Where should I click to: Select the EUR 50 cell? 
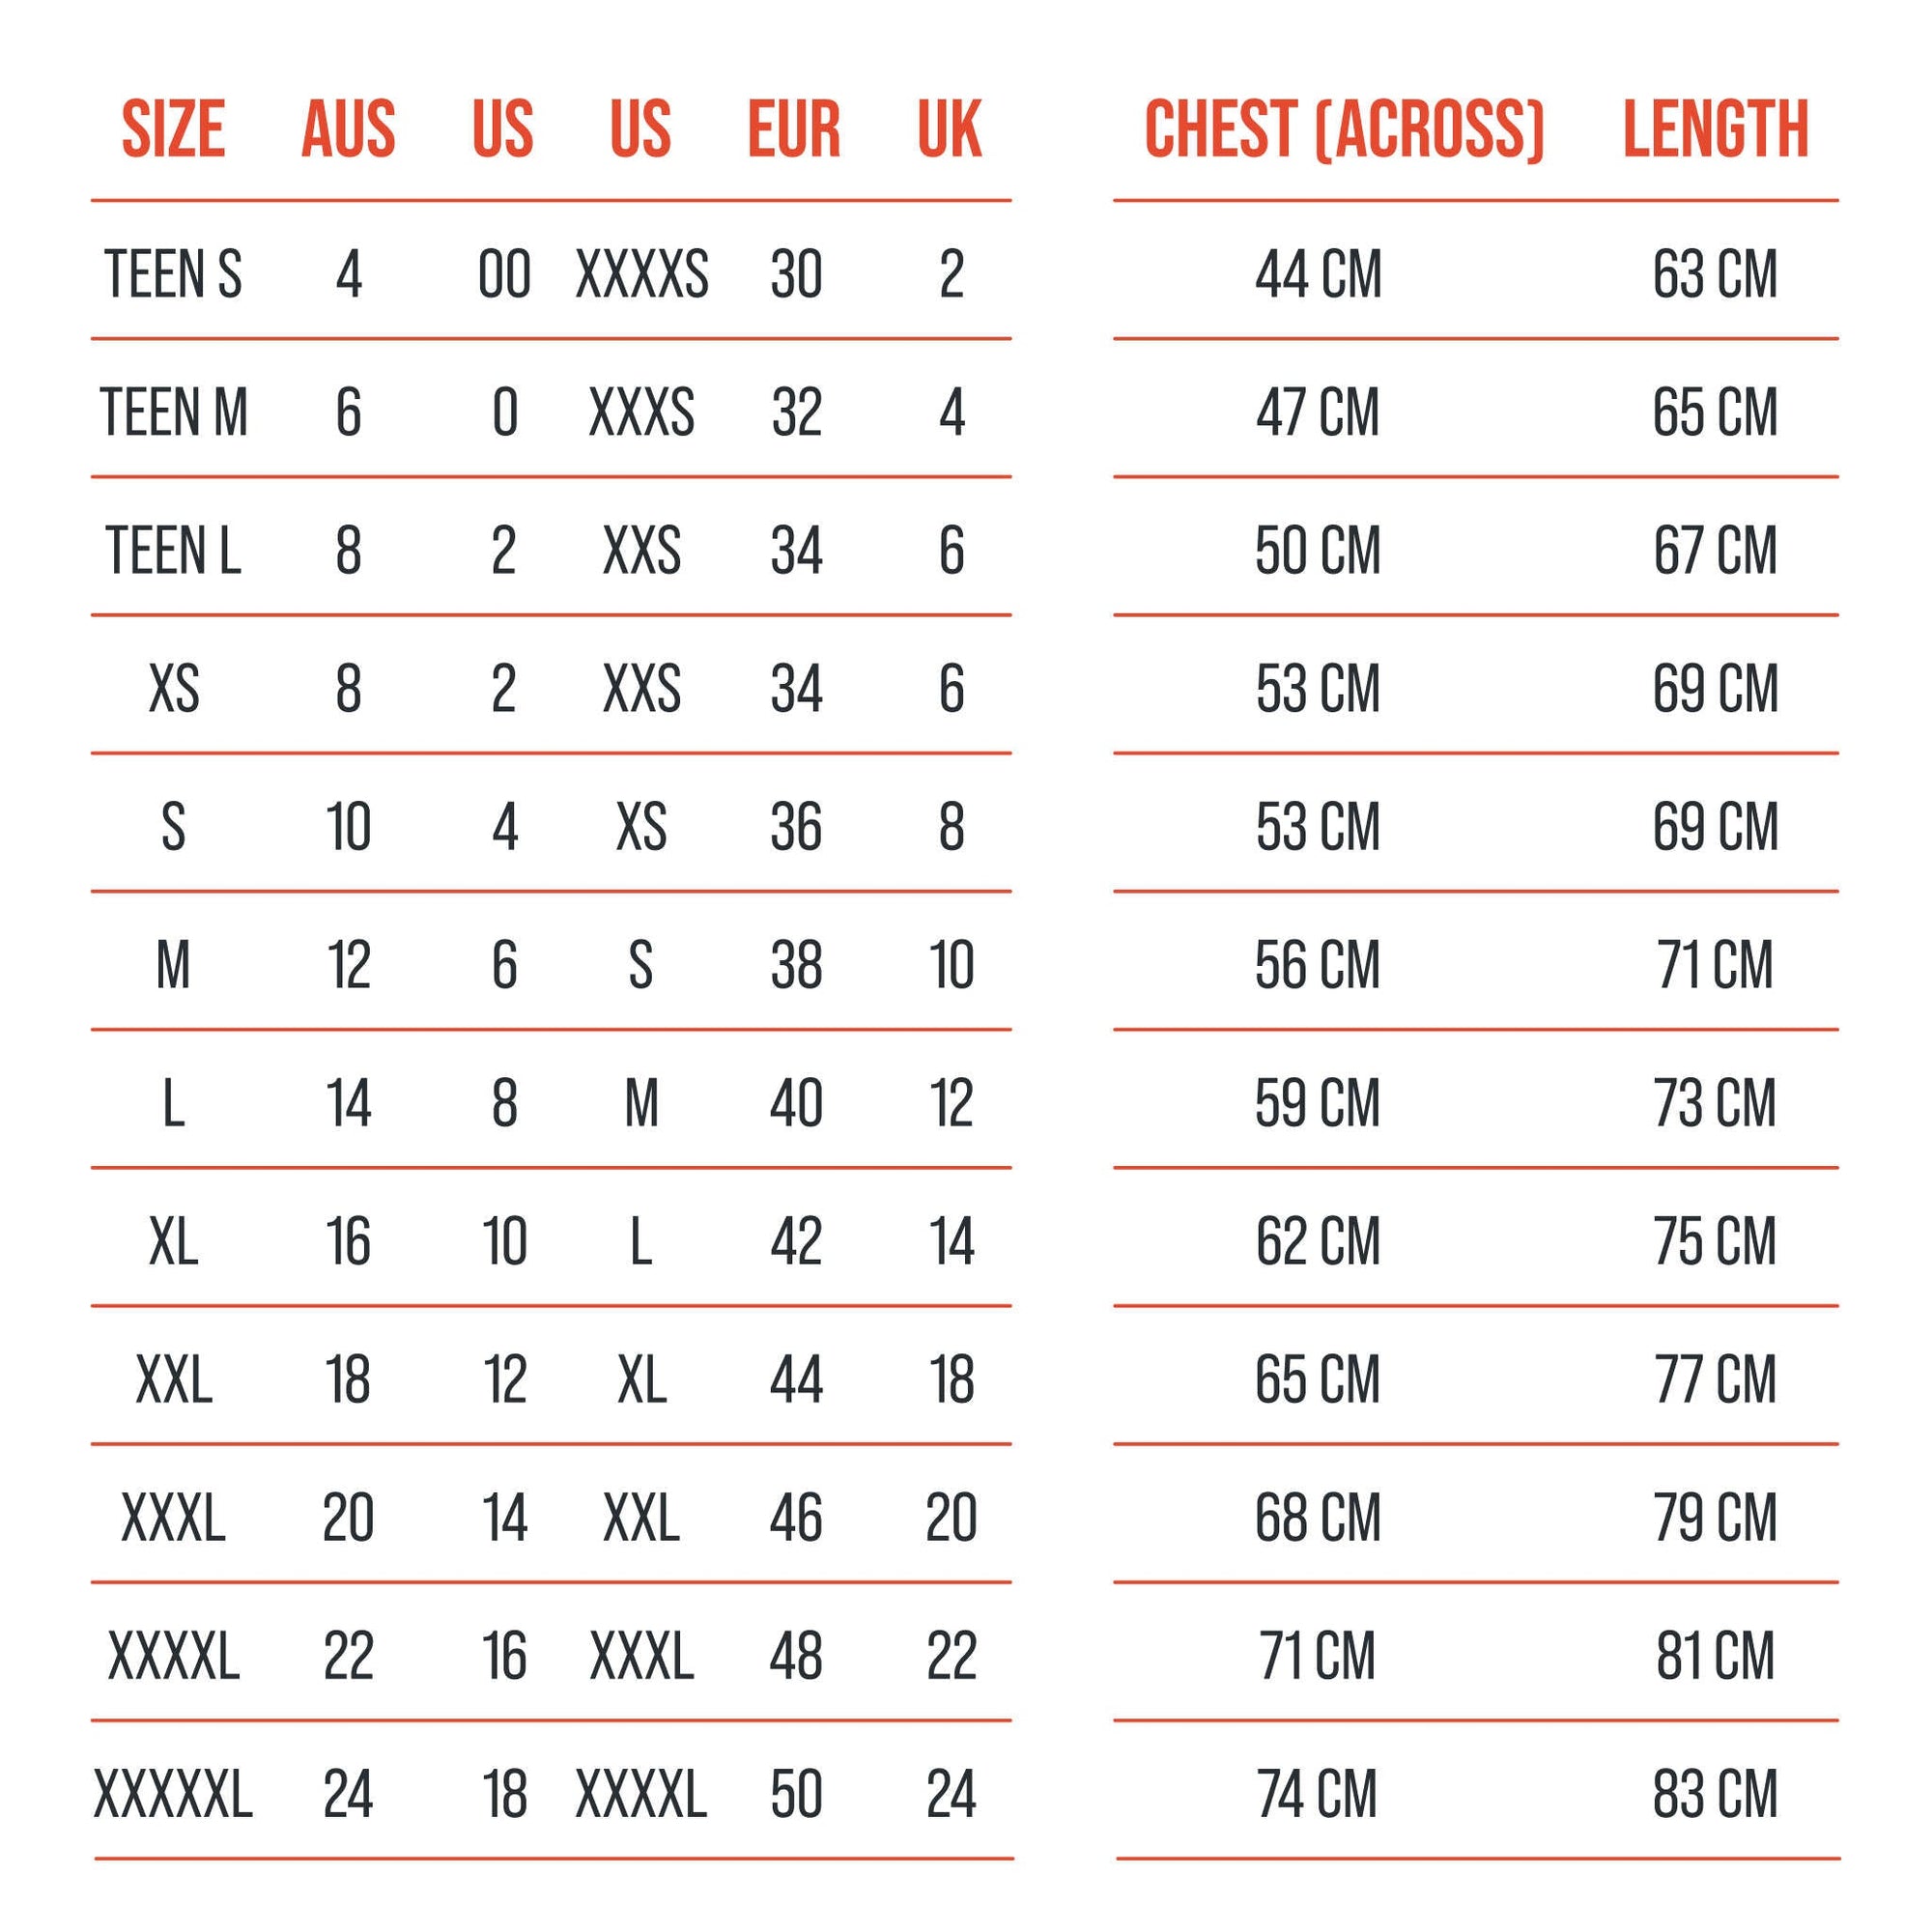click(x=796, y=1794)
